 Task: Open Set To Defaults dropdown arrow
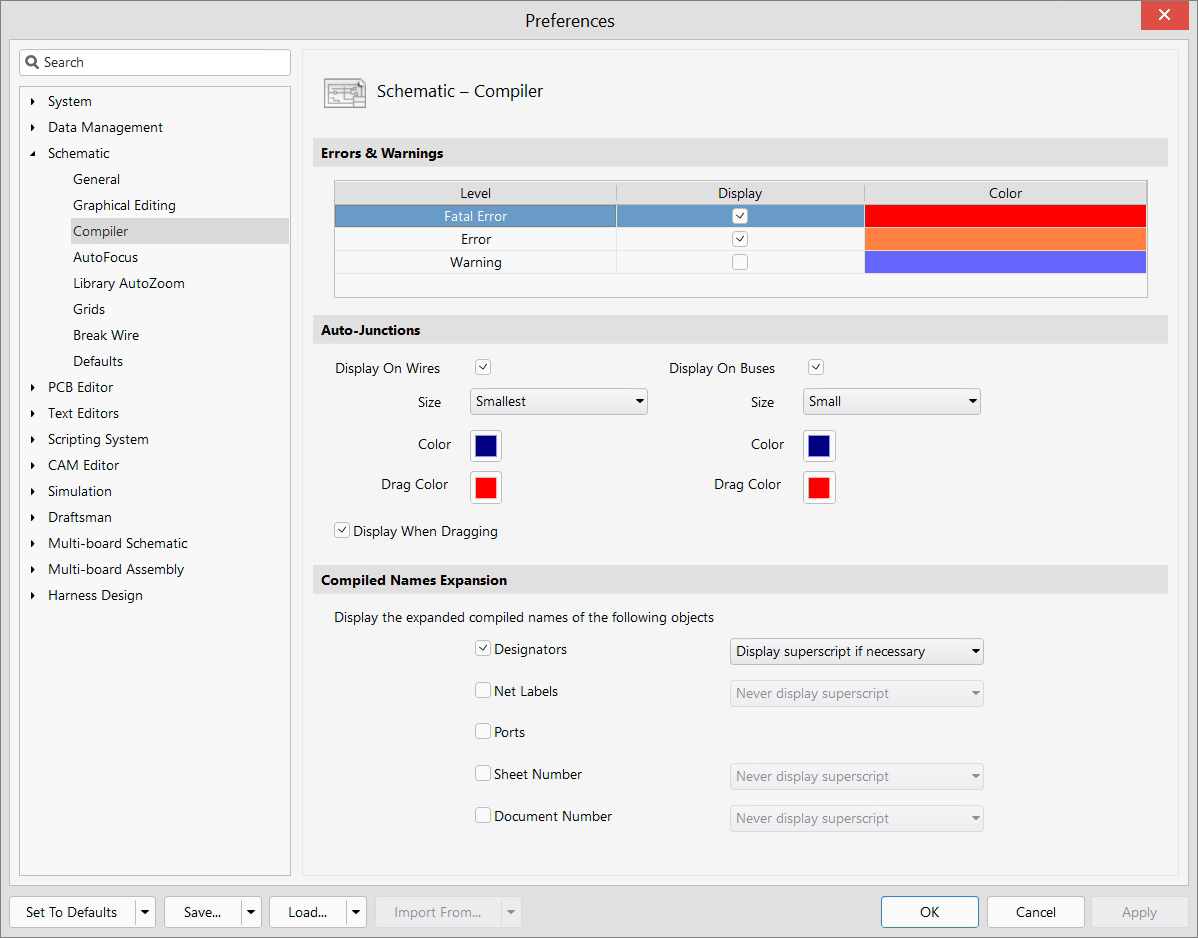[x=145, y=912]
